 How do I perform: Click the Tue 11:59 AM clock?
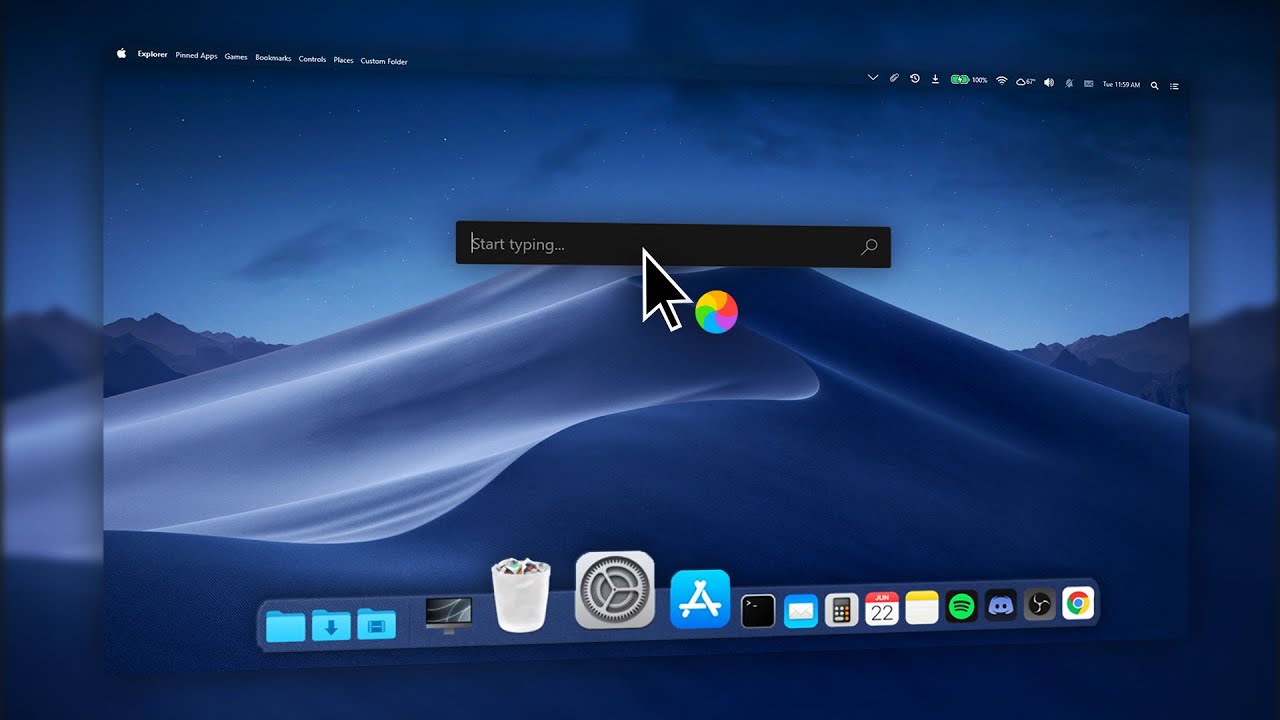1121,85
